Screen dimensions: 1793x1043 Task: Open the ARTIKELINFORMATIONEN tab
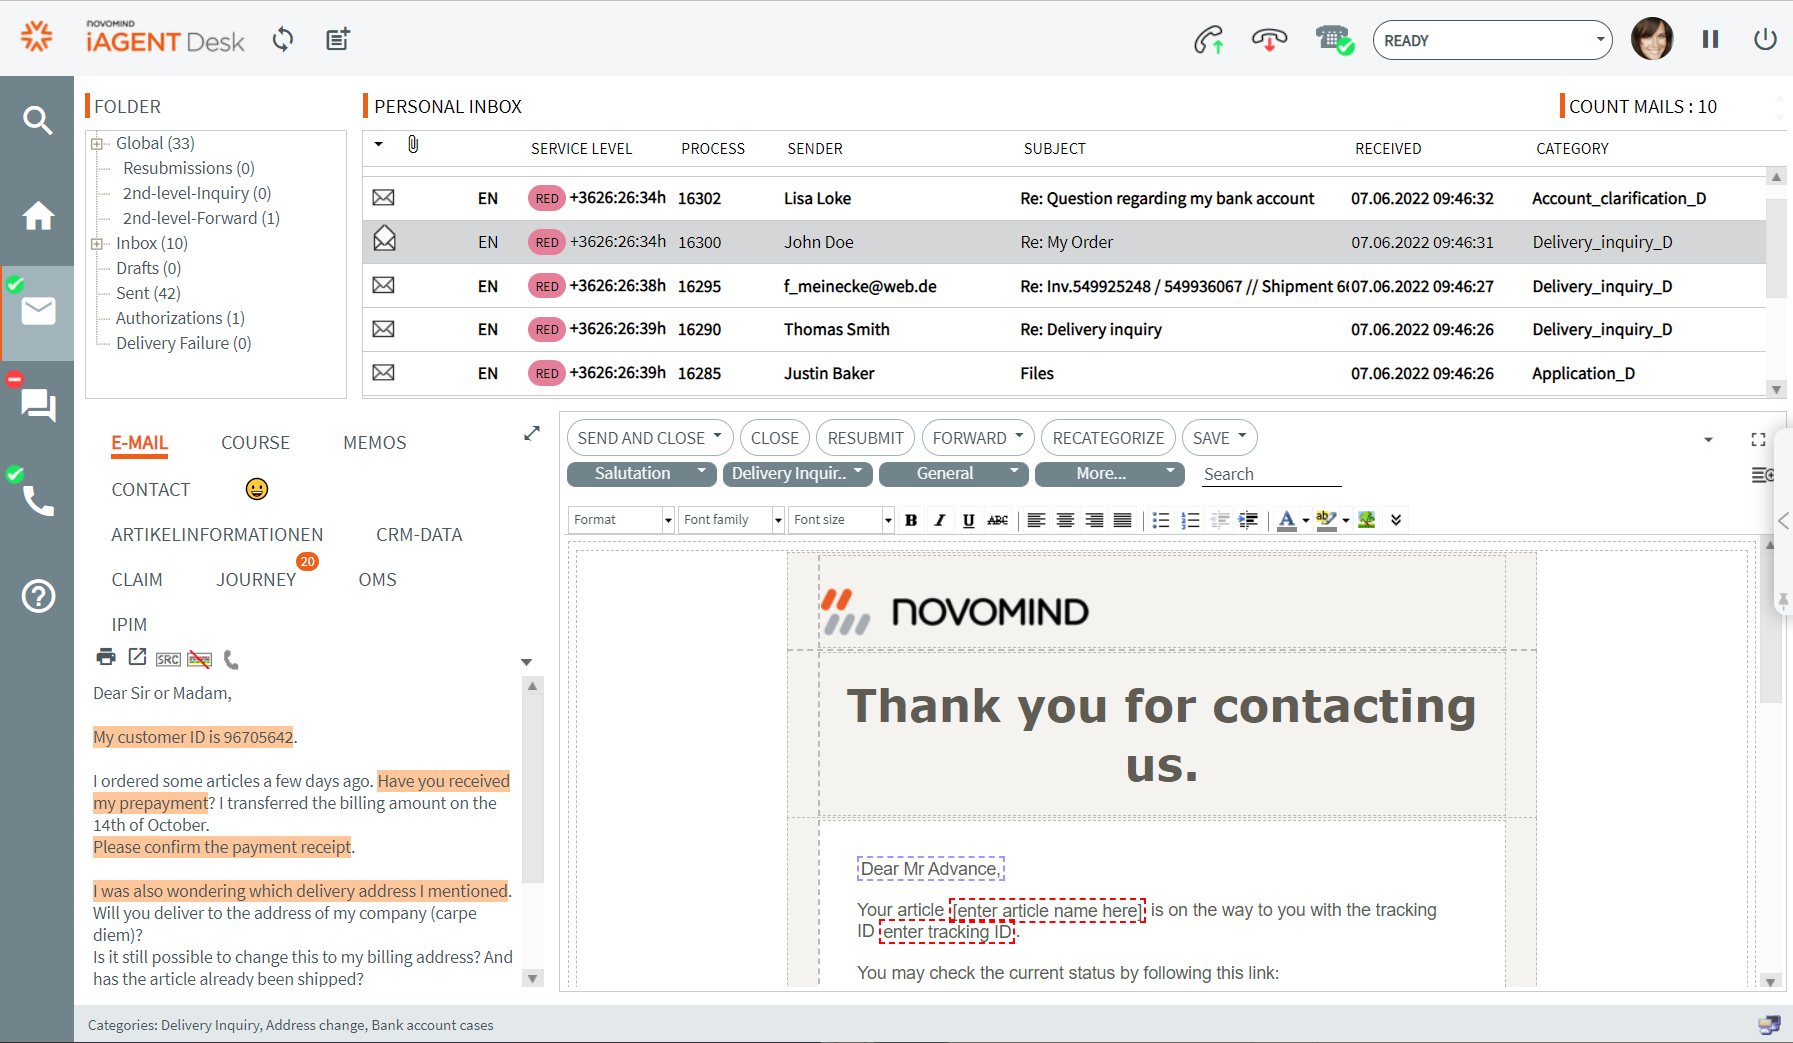click(x=217, y=535)
